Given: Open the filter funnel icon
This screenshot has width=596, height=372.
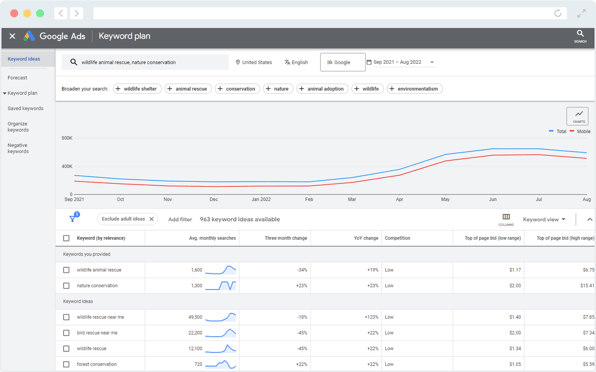Looking at the screenshot, I should click(73, 218).
